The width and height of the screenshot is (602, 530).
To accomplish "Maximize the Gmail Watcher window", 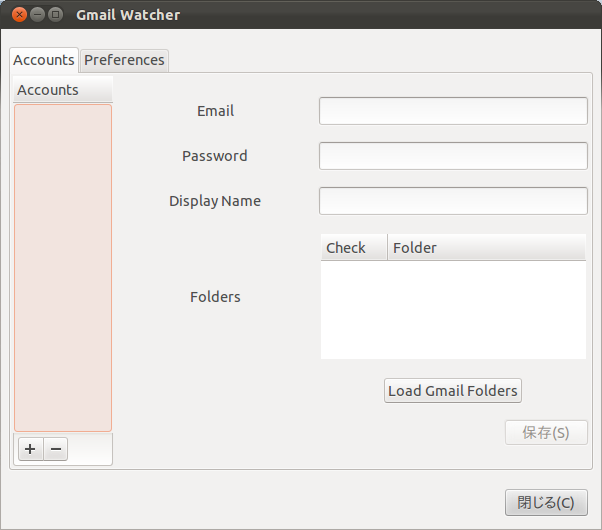I will 56,15.
